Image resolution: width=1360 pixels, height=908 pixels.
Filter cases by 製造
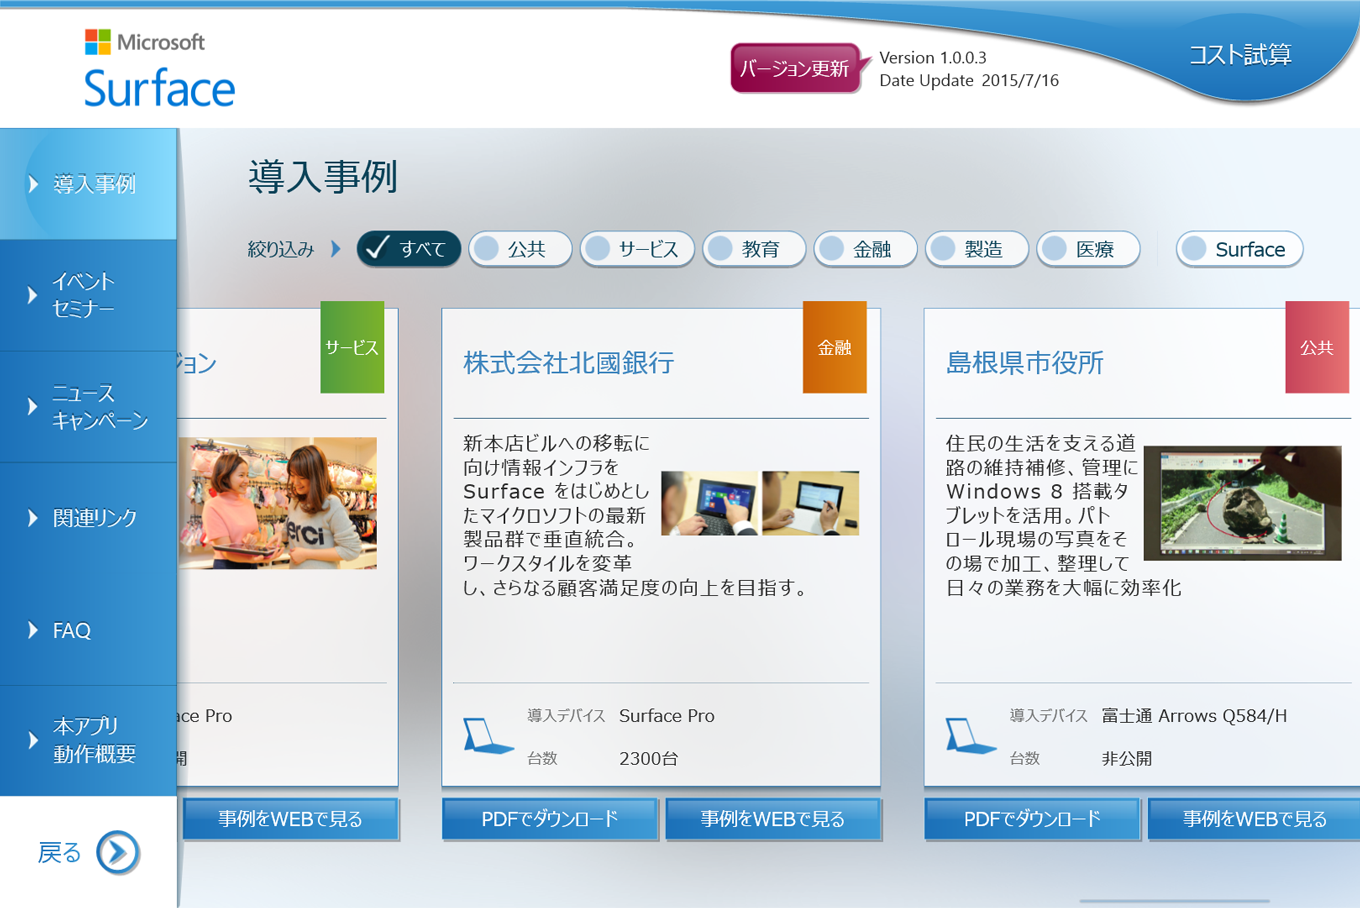click(x=977, y=249)
